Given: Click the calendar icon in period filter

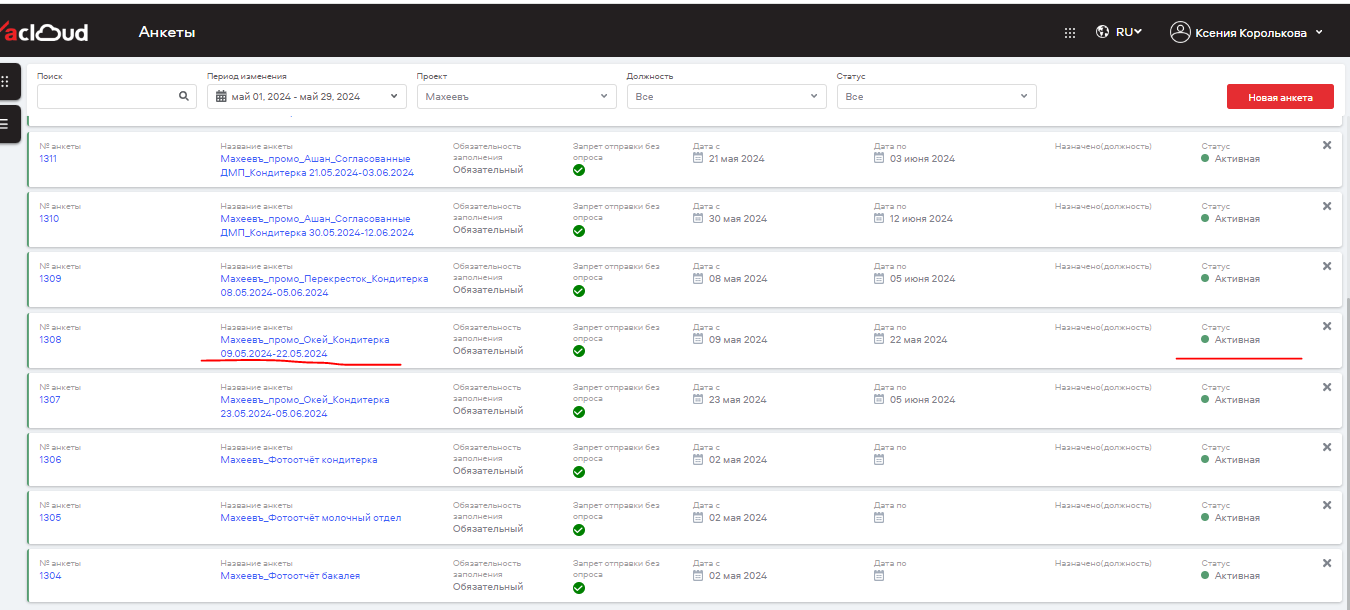Looking at the screenshot, I should pyautogui.click(x=222, y=96).
